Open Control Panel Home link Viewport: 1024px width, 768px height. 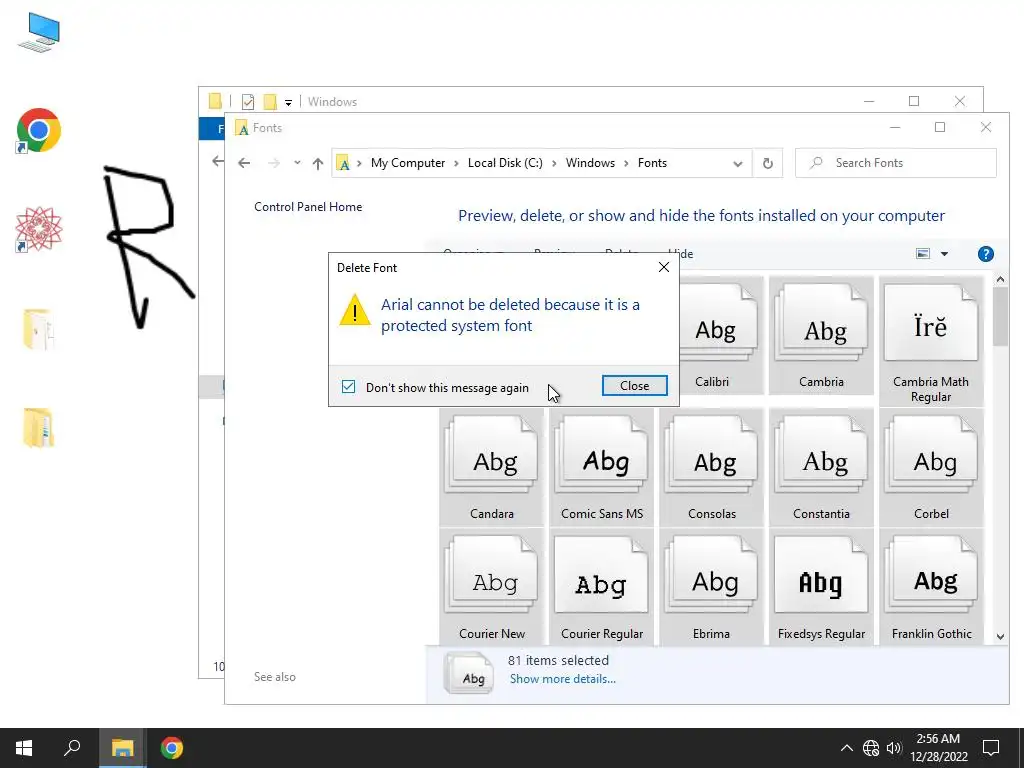click(308, 207)
